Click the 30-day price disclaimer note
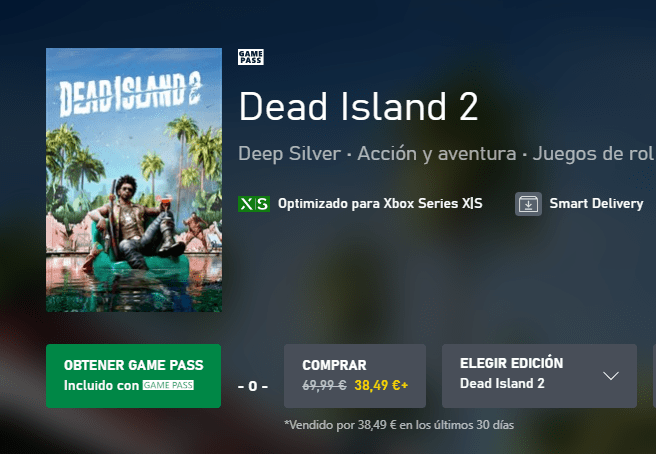 (399, 425)
